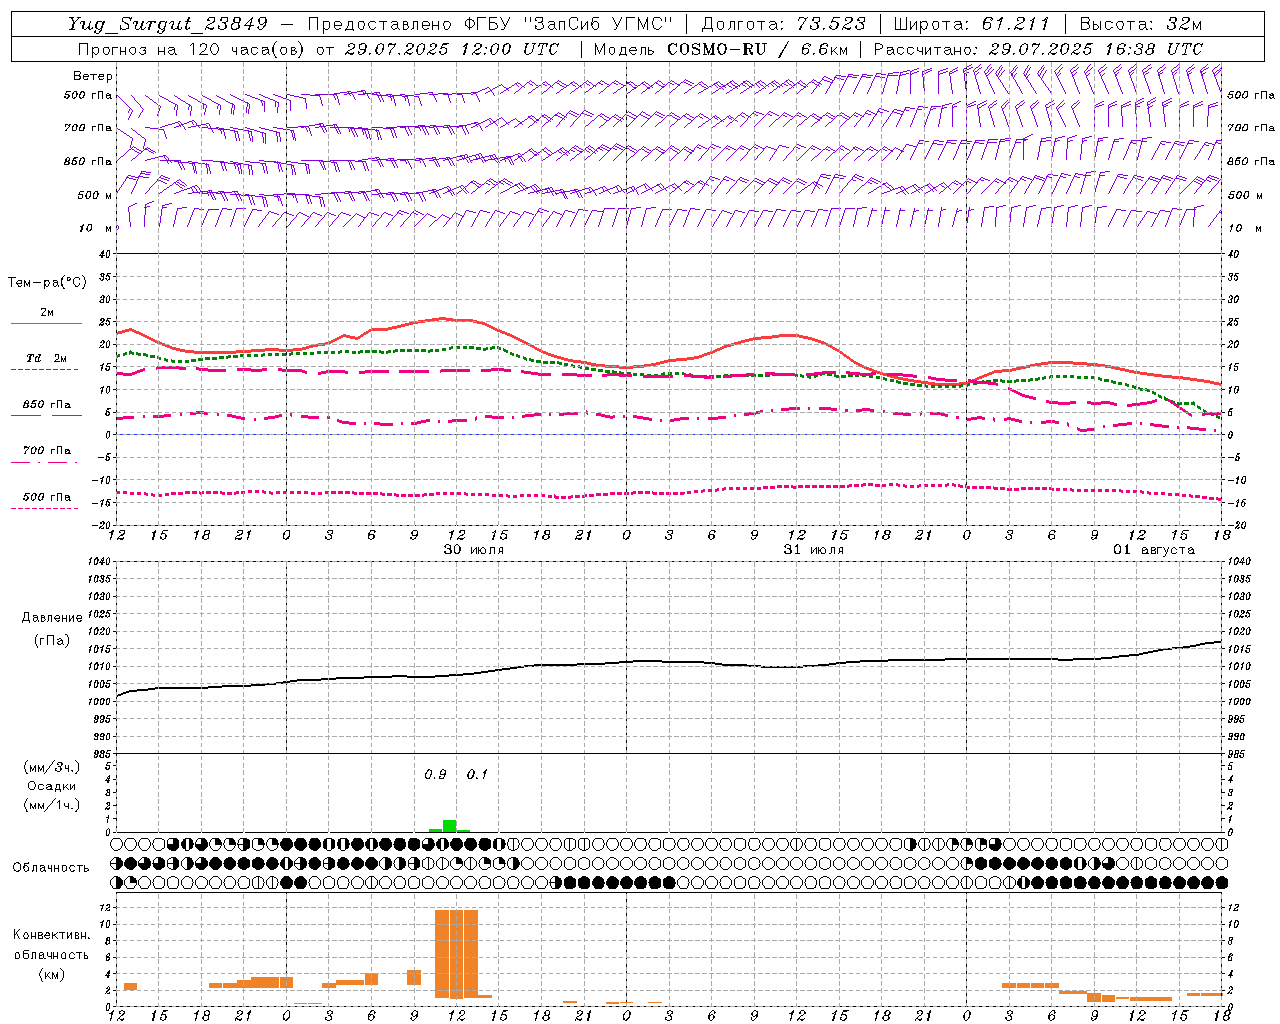Click the Рассчитано: 29.07.2025 16:38 UTC text
The image size is (1280, 1024).
(x=1038, y=49)
